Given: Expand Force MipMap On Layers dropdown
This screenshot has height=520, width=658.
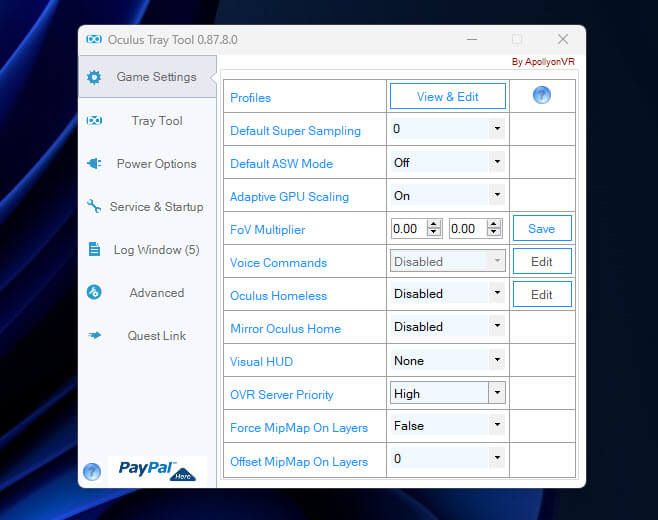Looking at the screenshot, I should 447,426.
